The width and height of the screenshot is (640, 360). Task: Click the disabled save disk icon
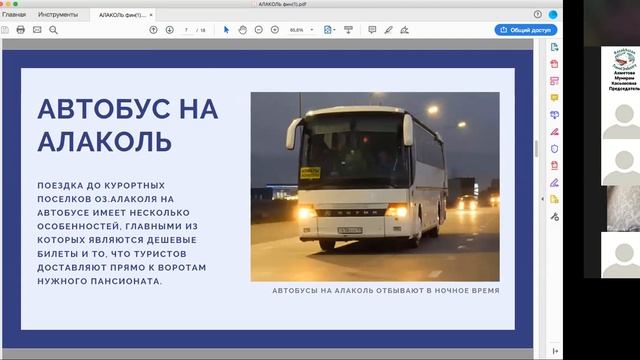5,30
